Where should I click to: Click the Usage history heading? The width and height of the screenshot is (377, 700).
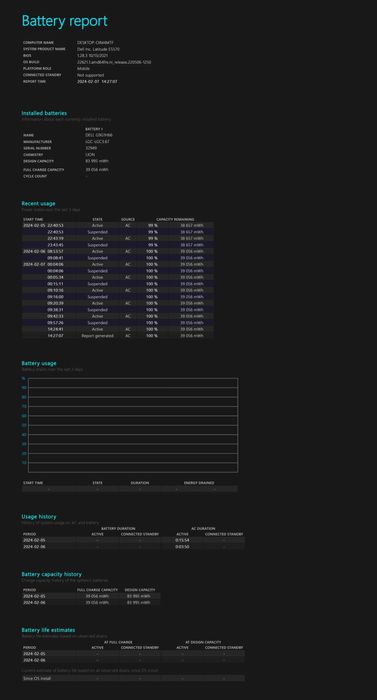tap(39, 517)
